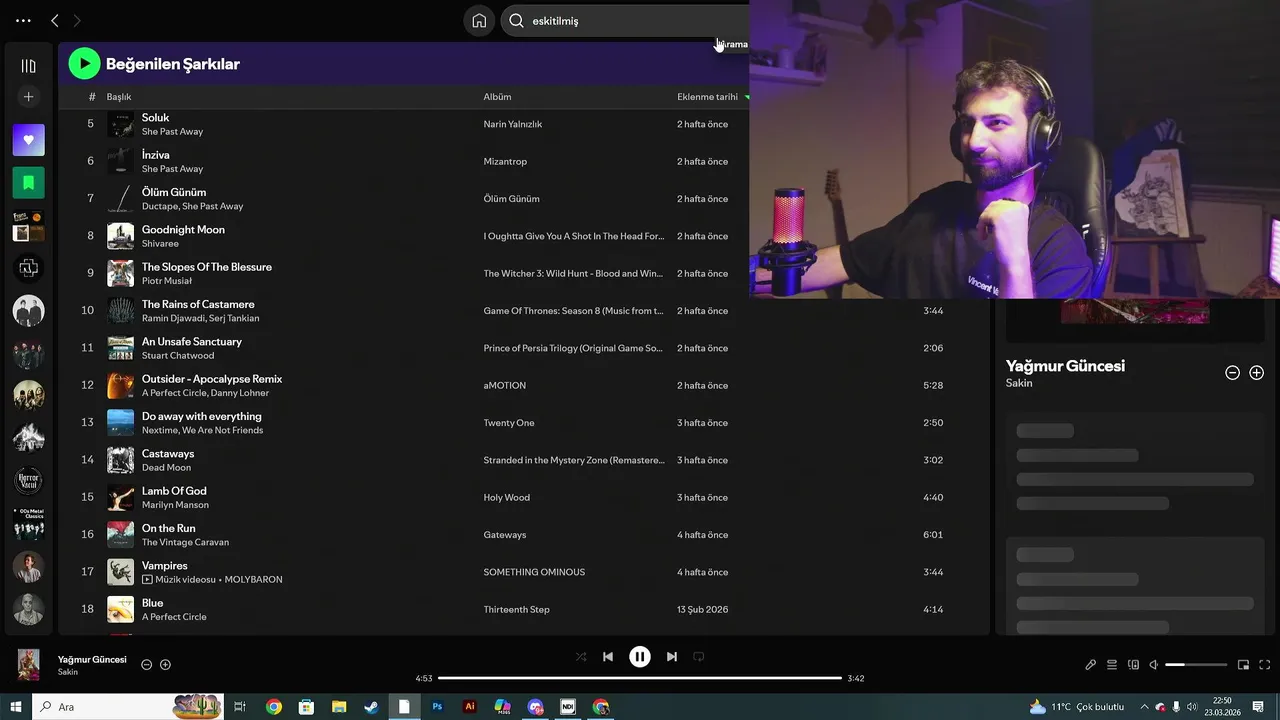Pause the current song

click(640, 657)
